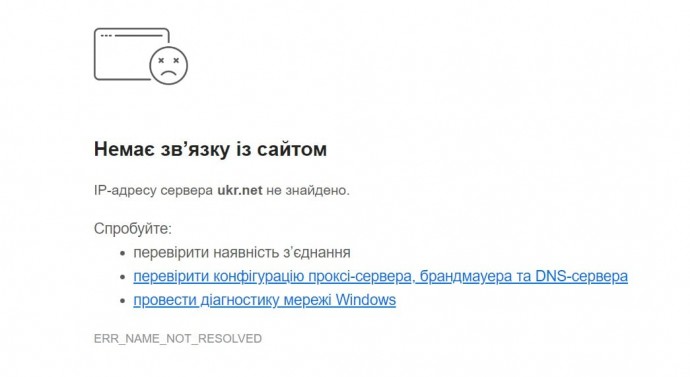
Task: Click the word Windows in diagnostics link
Action: 366,300
